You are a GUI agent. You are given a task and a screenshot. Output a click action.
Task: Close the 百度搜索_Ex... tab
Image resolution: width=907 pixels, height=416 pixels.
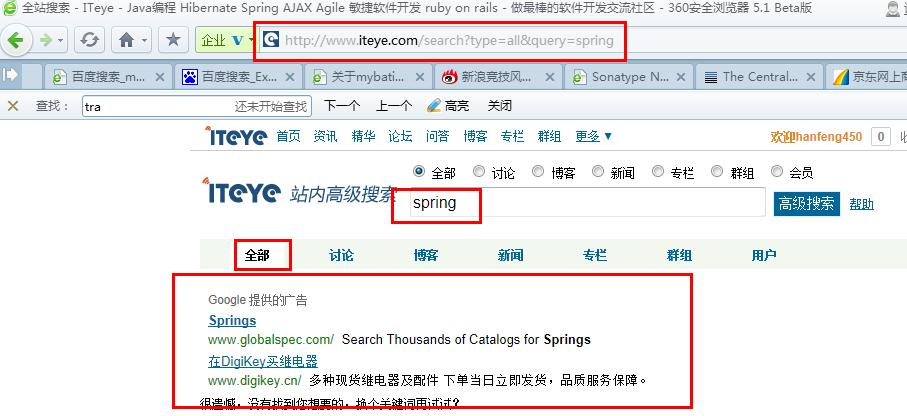click(x=290, y=77)
